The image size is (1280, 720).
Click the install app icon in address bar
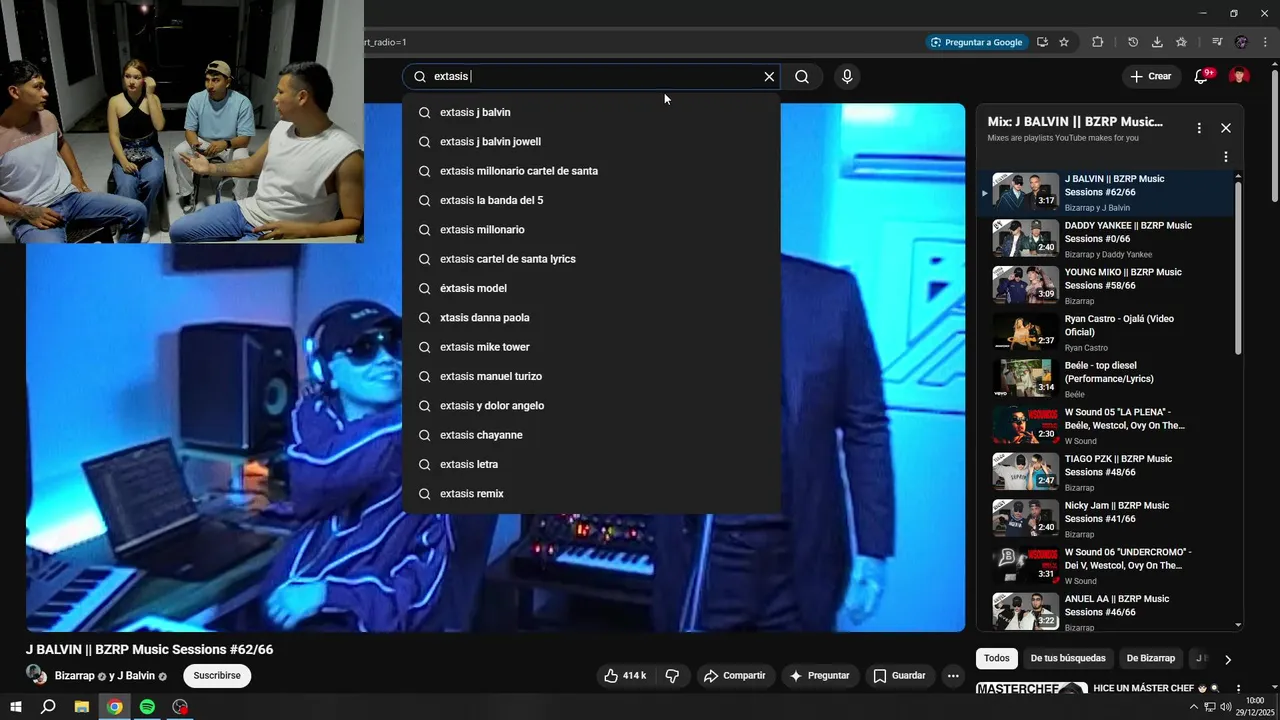point(1042,42)
